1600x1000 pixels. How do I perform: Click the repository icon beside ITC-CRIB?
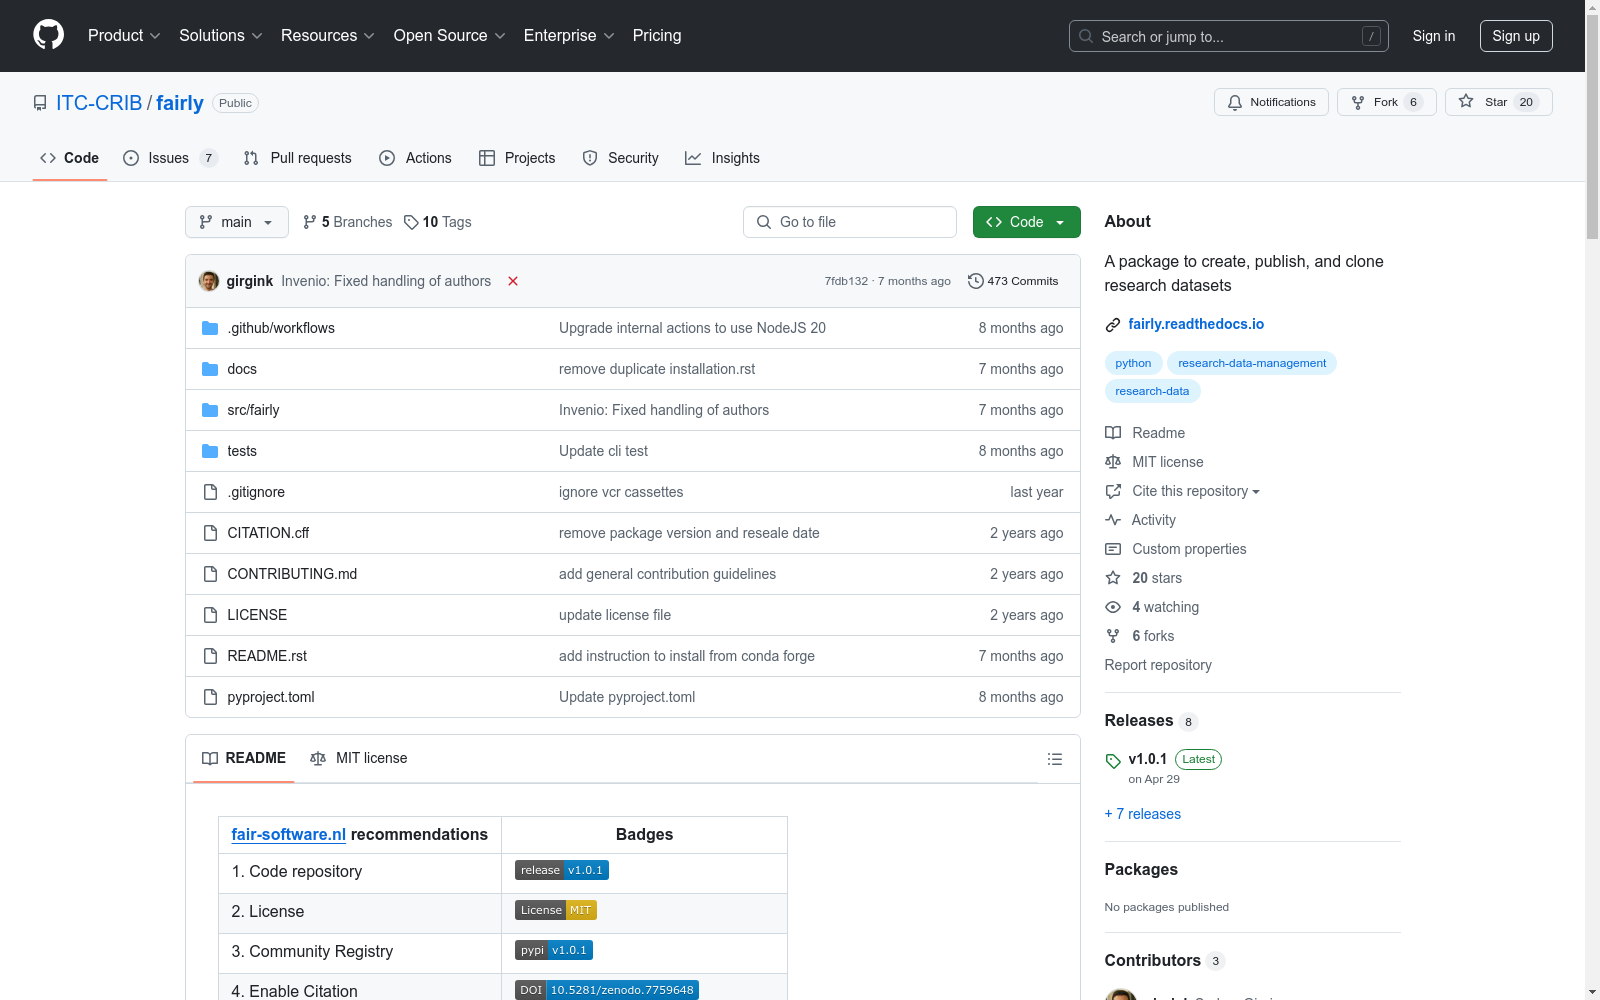40,103
